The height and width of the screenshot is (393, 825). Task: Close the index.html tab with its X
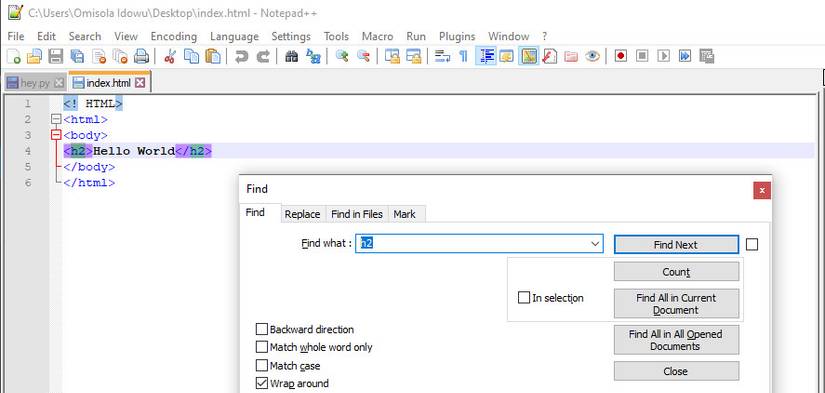click(x=139, y=83)
